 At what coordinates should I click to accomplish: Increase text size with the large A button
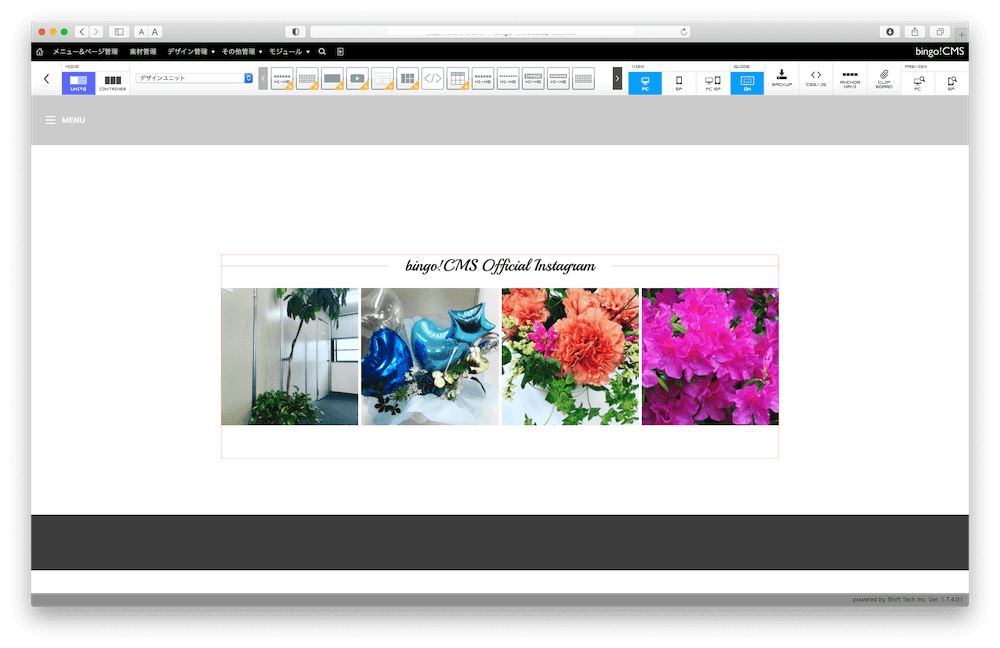[x=155, y=31]
